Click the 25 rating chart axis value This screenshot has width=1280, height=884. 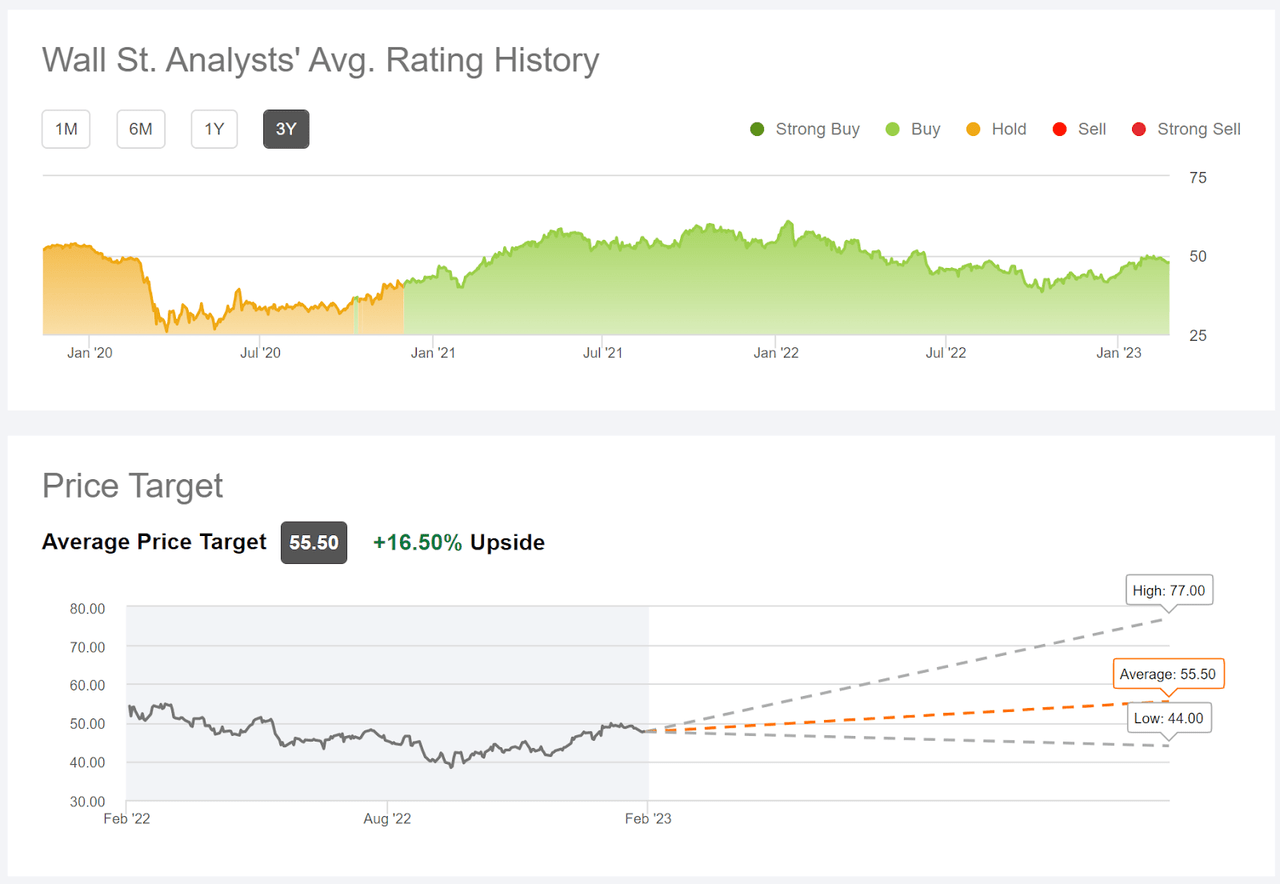point(1197,335)
